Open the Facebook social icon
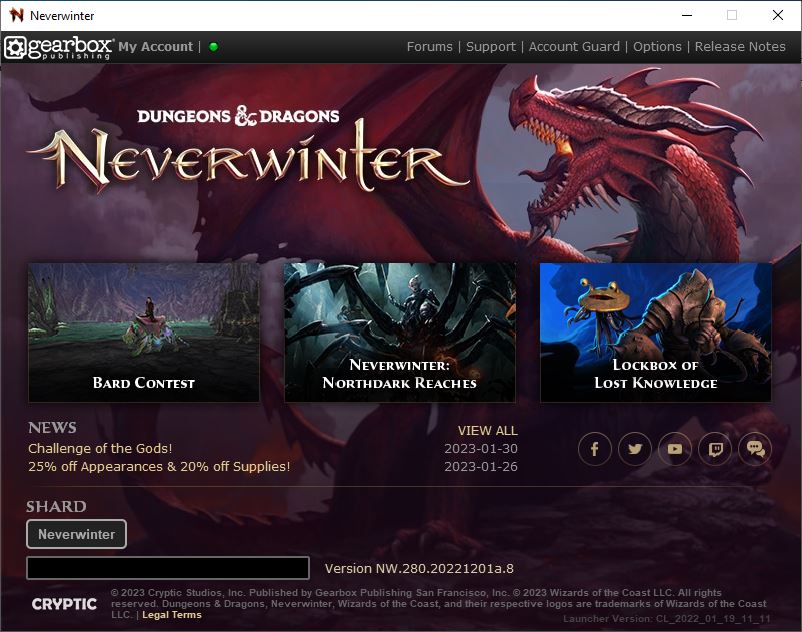 pos(594,449)
